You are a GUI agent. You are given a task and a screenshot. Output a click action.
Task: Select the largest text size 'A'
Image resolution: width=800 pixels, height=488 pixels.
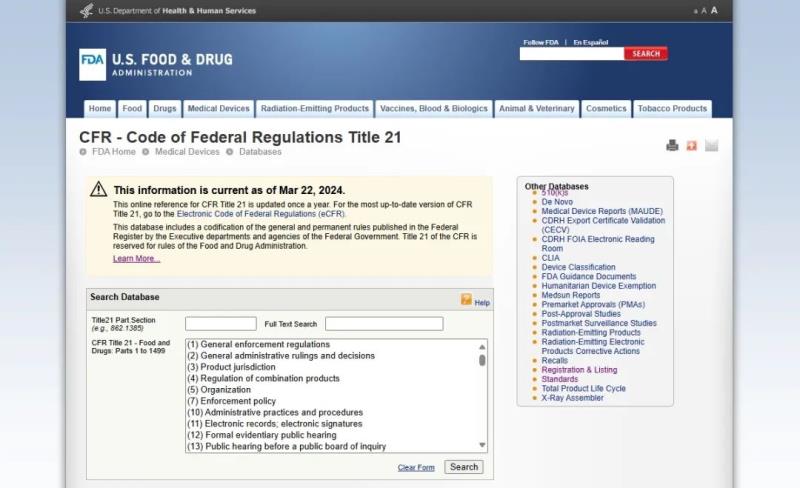tap(714, 11)
